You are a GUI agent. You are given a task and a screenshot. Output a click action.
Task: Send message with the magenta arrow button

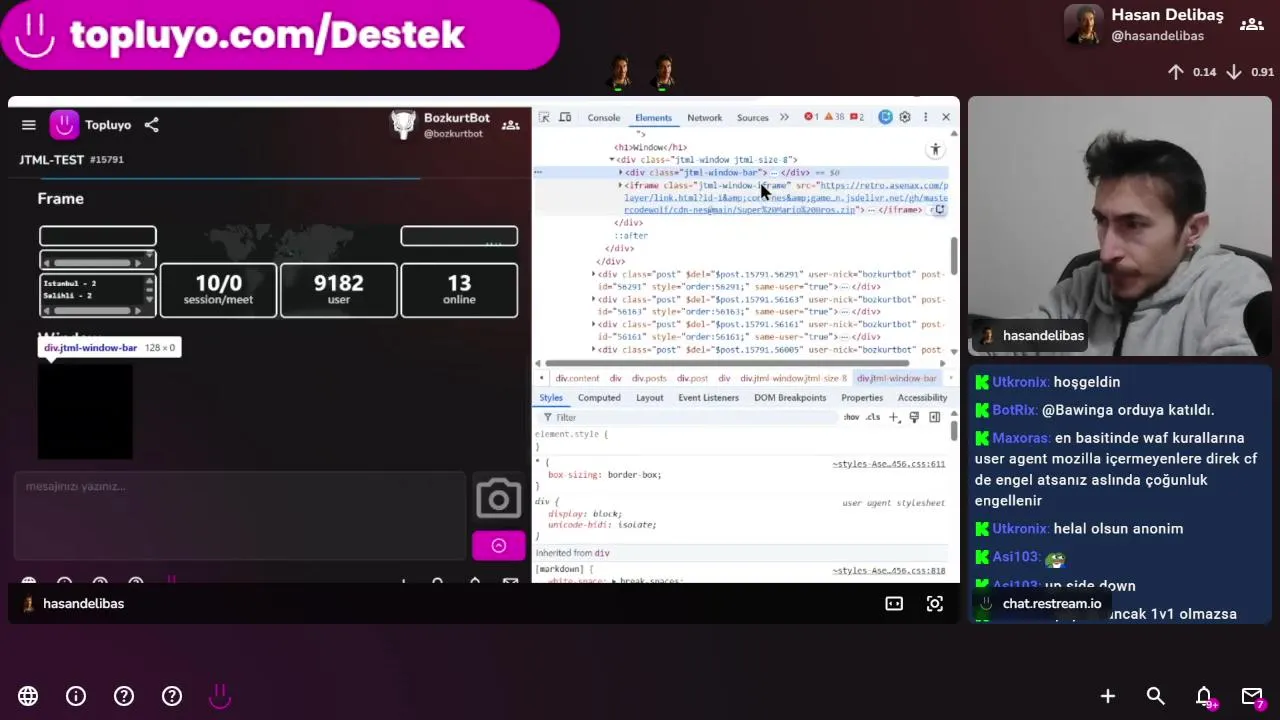(499, 545)
